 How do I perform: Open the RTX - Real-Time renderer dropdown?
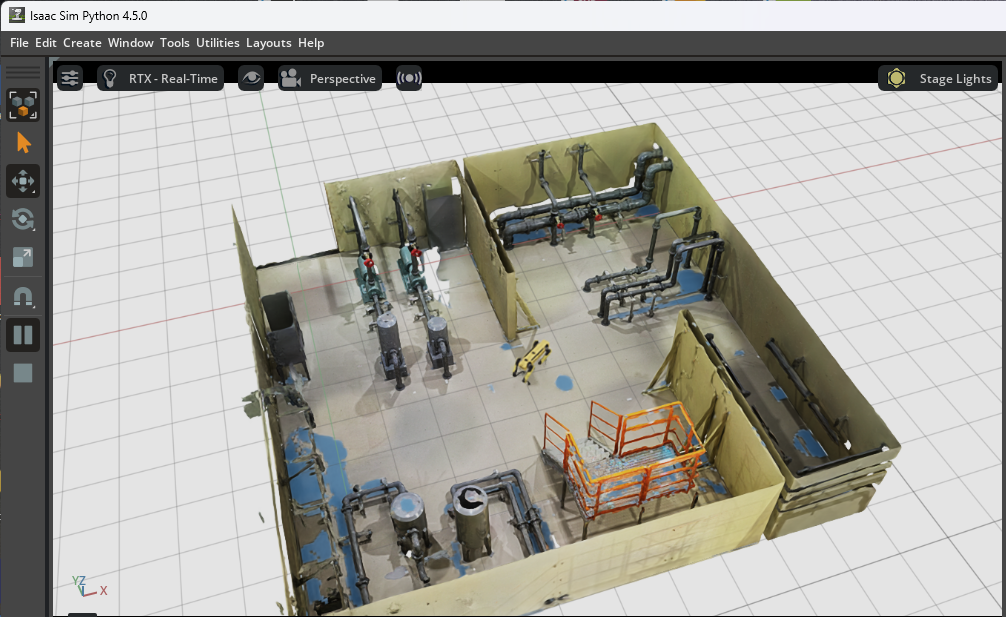coord(160,78)
